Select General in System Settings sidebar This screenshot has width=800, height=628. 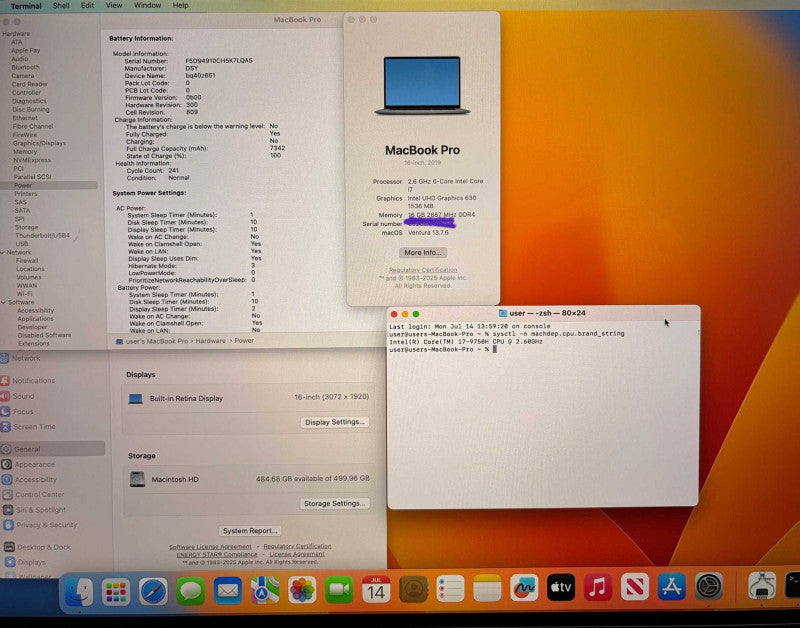point(53,449)
